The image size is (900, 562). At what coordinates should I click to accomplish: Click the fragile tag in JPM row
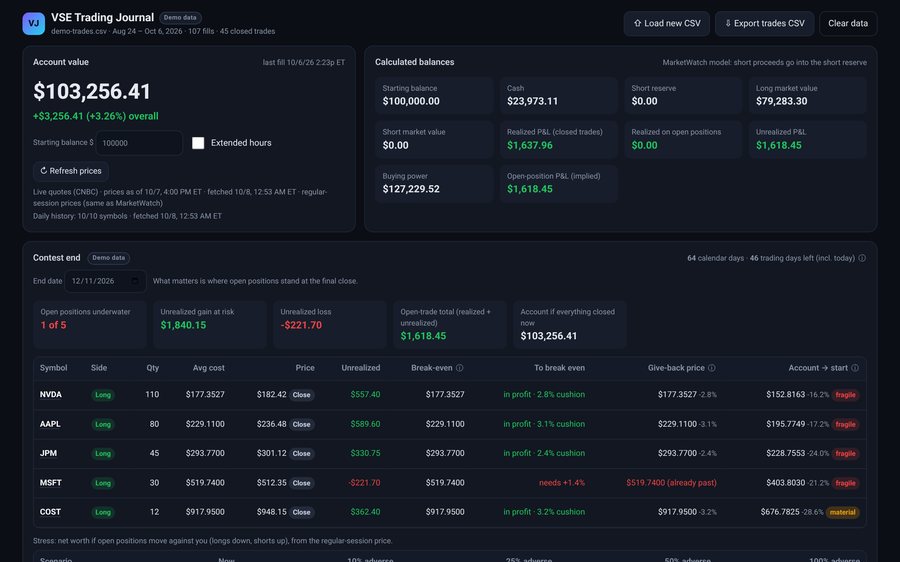click(845, 454)
